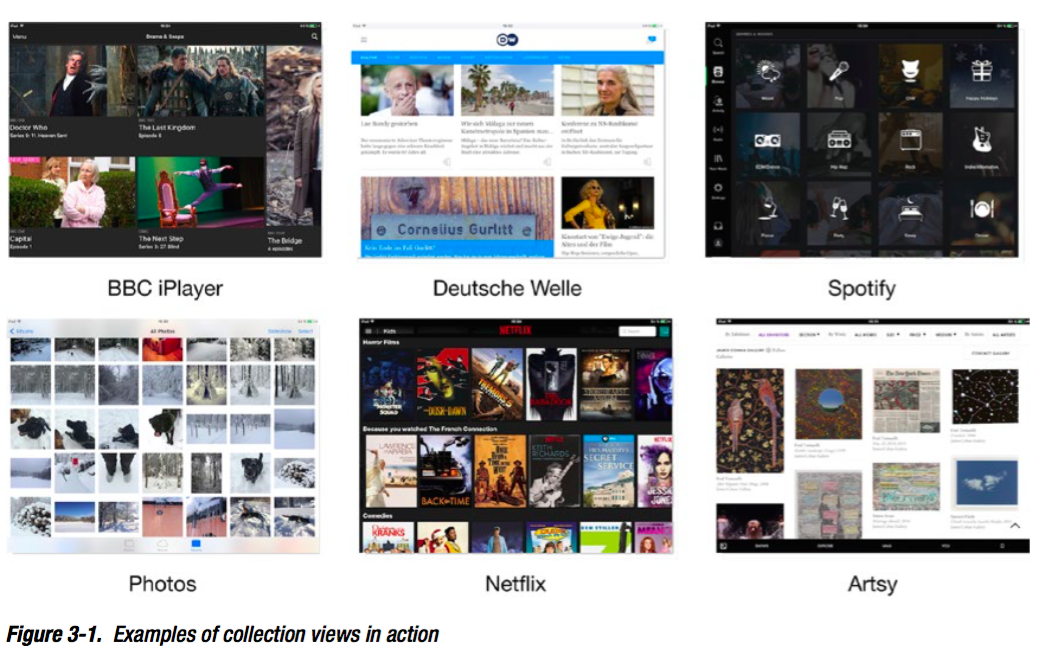
Task: Tap the audio icon under Luc Bondy article
Action: click(447, 162)
